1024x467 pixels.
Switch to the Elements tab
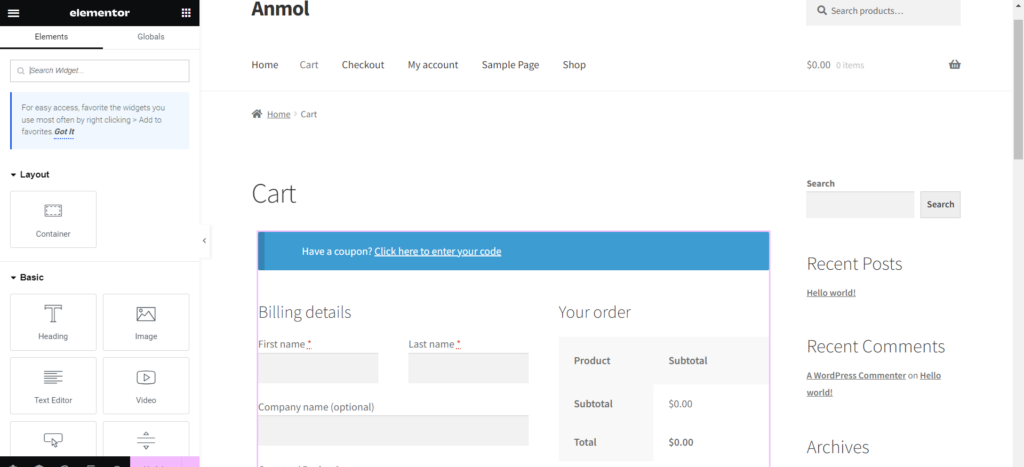(x=51, y=37)
